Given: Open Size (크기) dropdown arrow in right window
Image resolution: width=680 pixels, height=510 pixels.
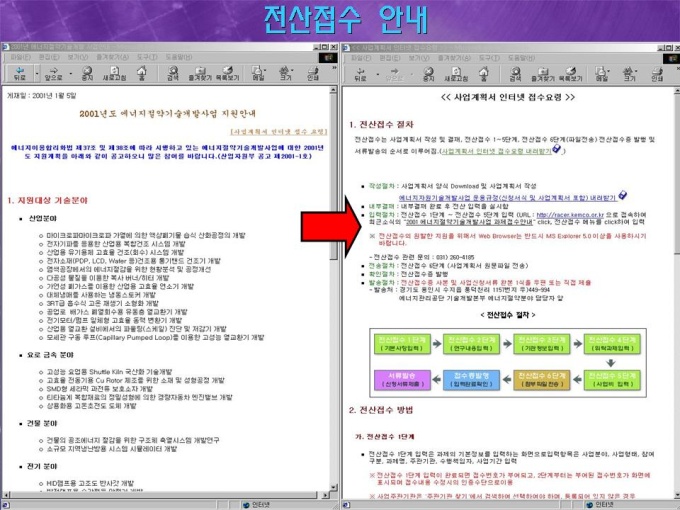Looking at the screenshot, I should coord(635,71).
